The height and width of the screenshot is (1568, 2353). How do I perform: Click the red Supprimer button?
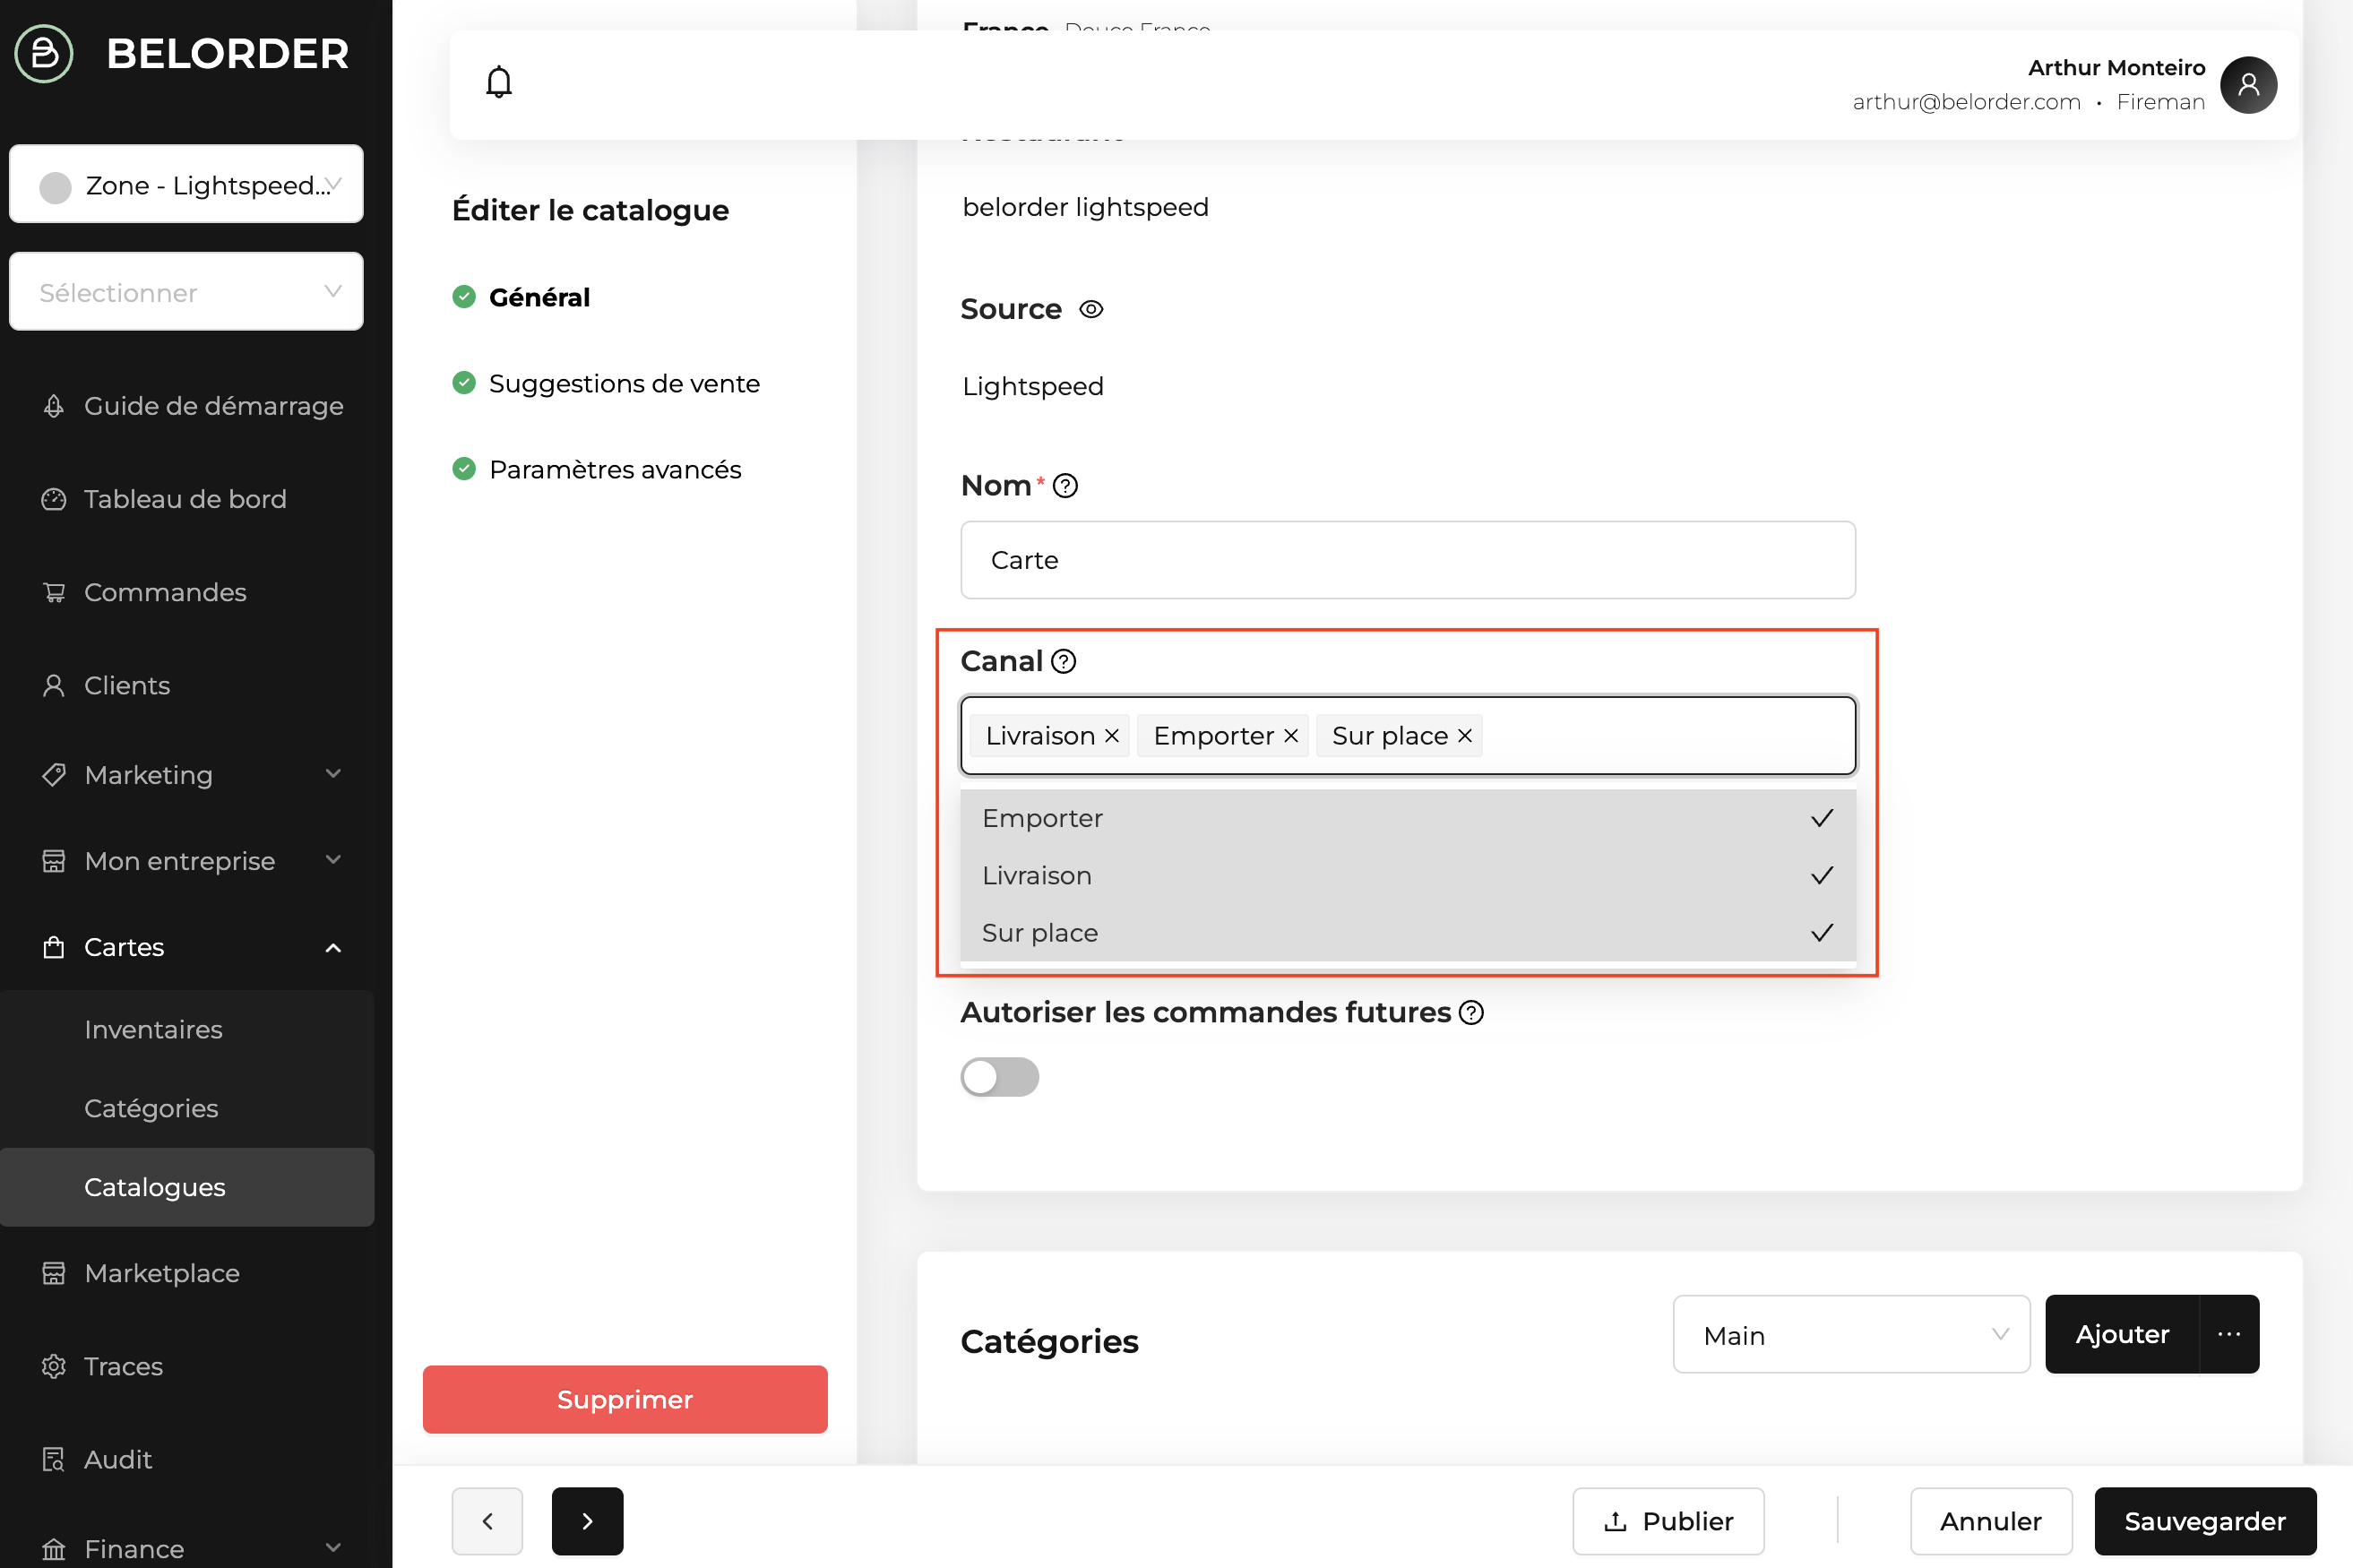625,1400
